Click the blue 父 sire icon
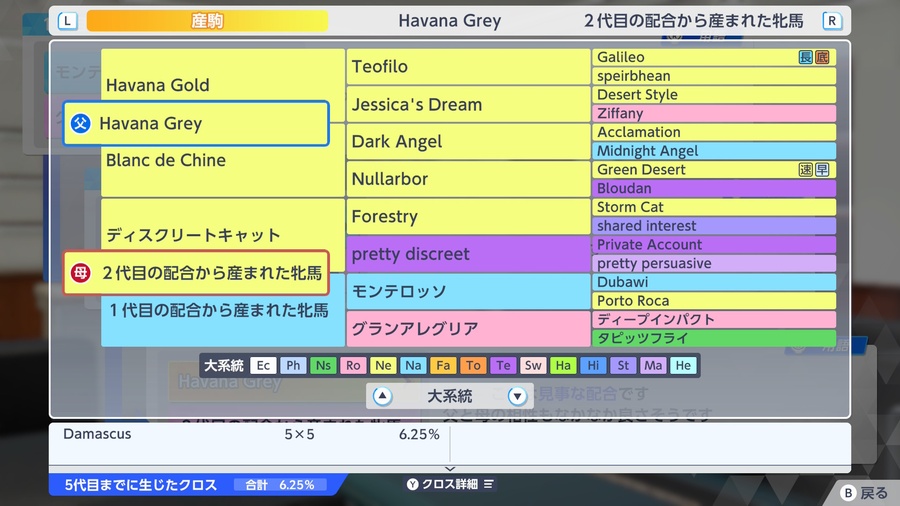Image resolution: width=900 pixels, height=506 pixels. click(x=81, y=123)
